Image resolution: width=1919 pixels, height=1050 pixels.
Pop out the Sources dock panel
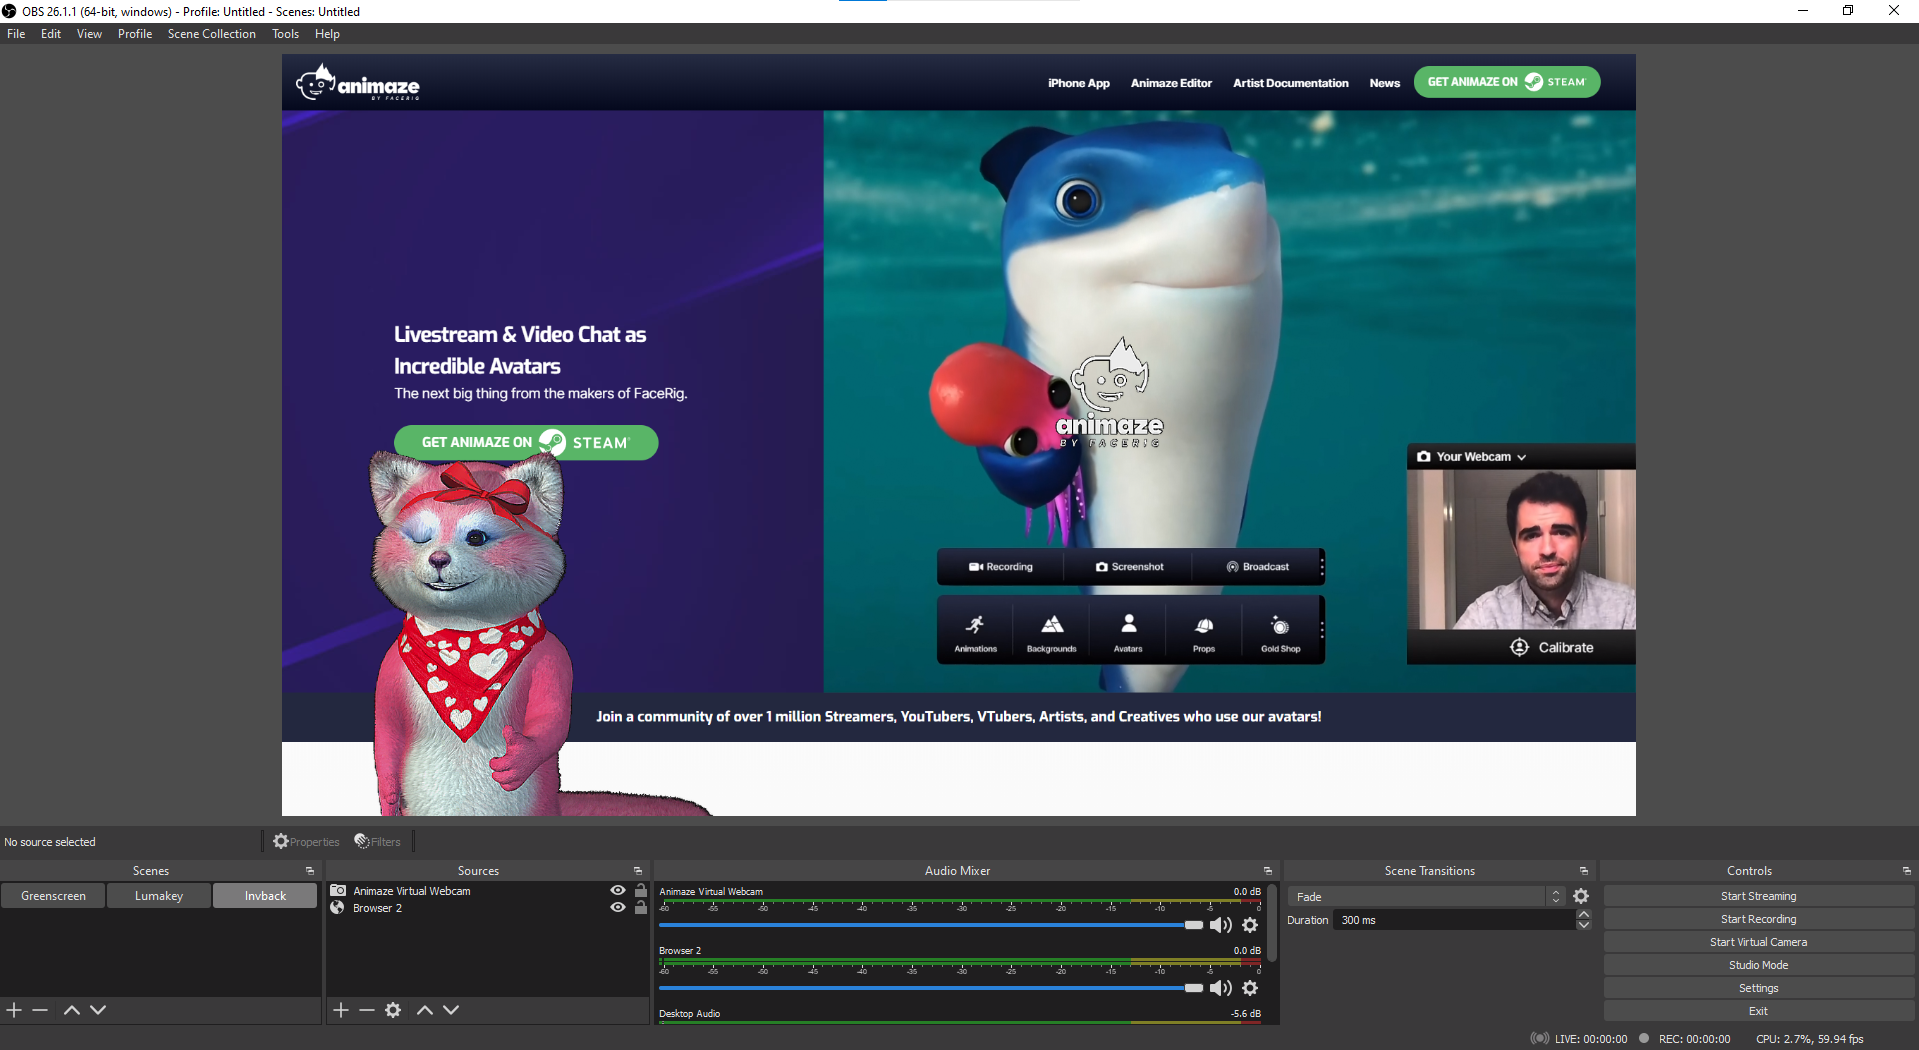[x=638, y=871]
